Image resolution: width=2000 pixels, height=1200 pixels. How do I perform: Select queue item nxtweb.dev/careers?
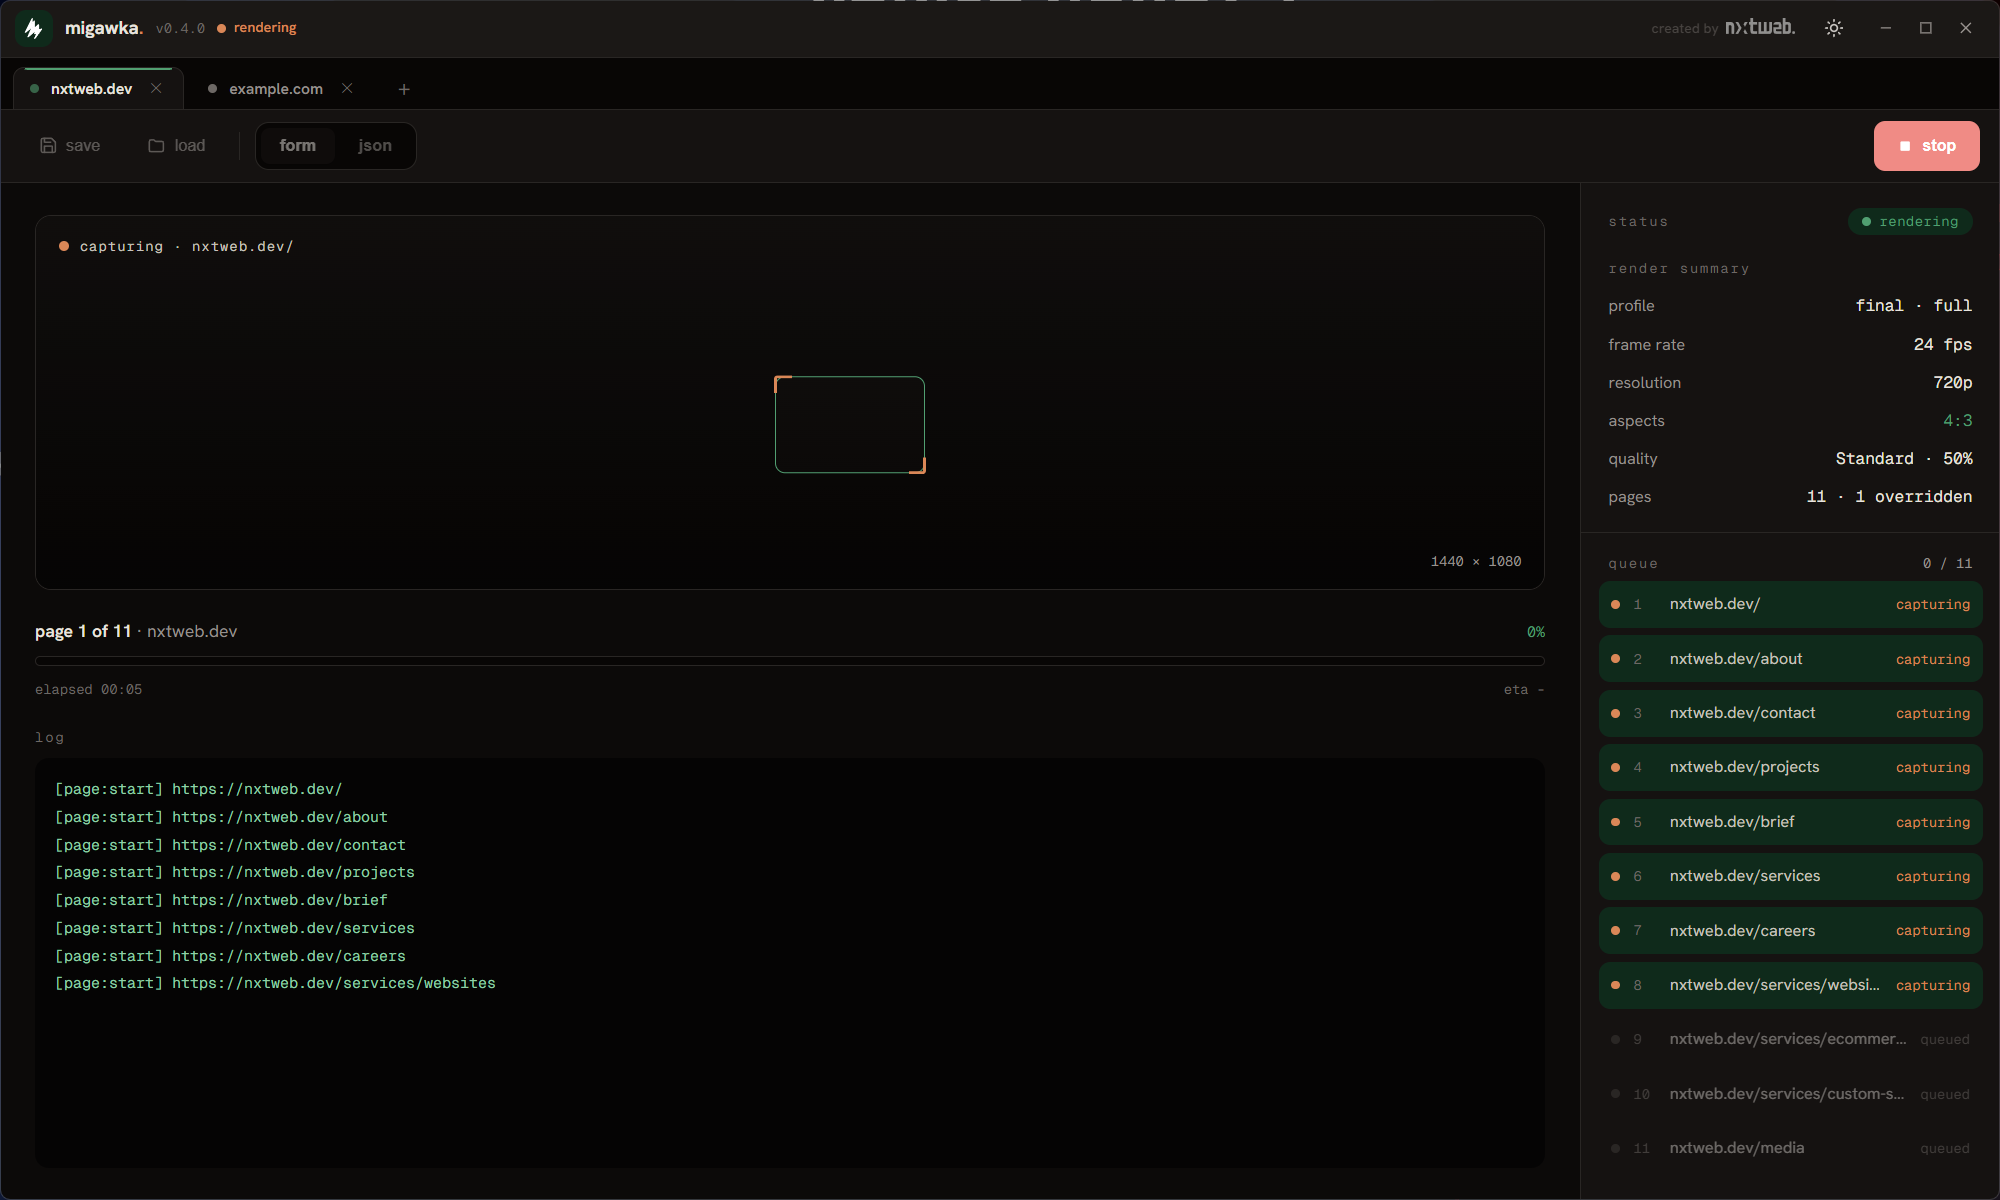pos(1790,931)
